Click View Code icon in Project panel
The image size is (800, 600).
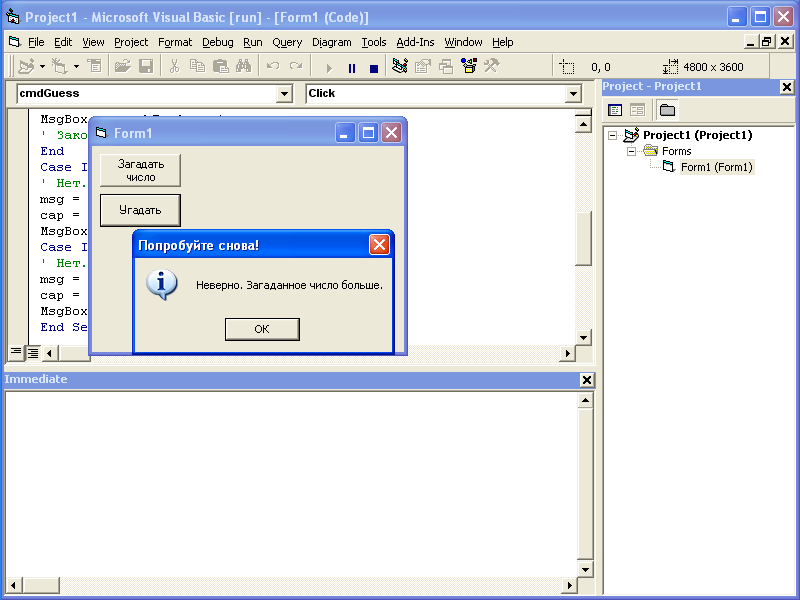pos(615,110)
